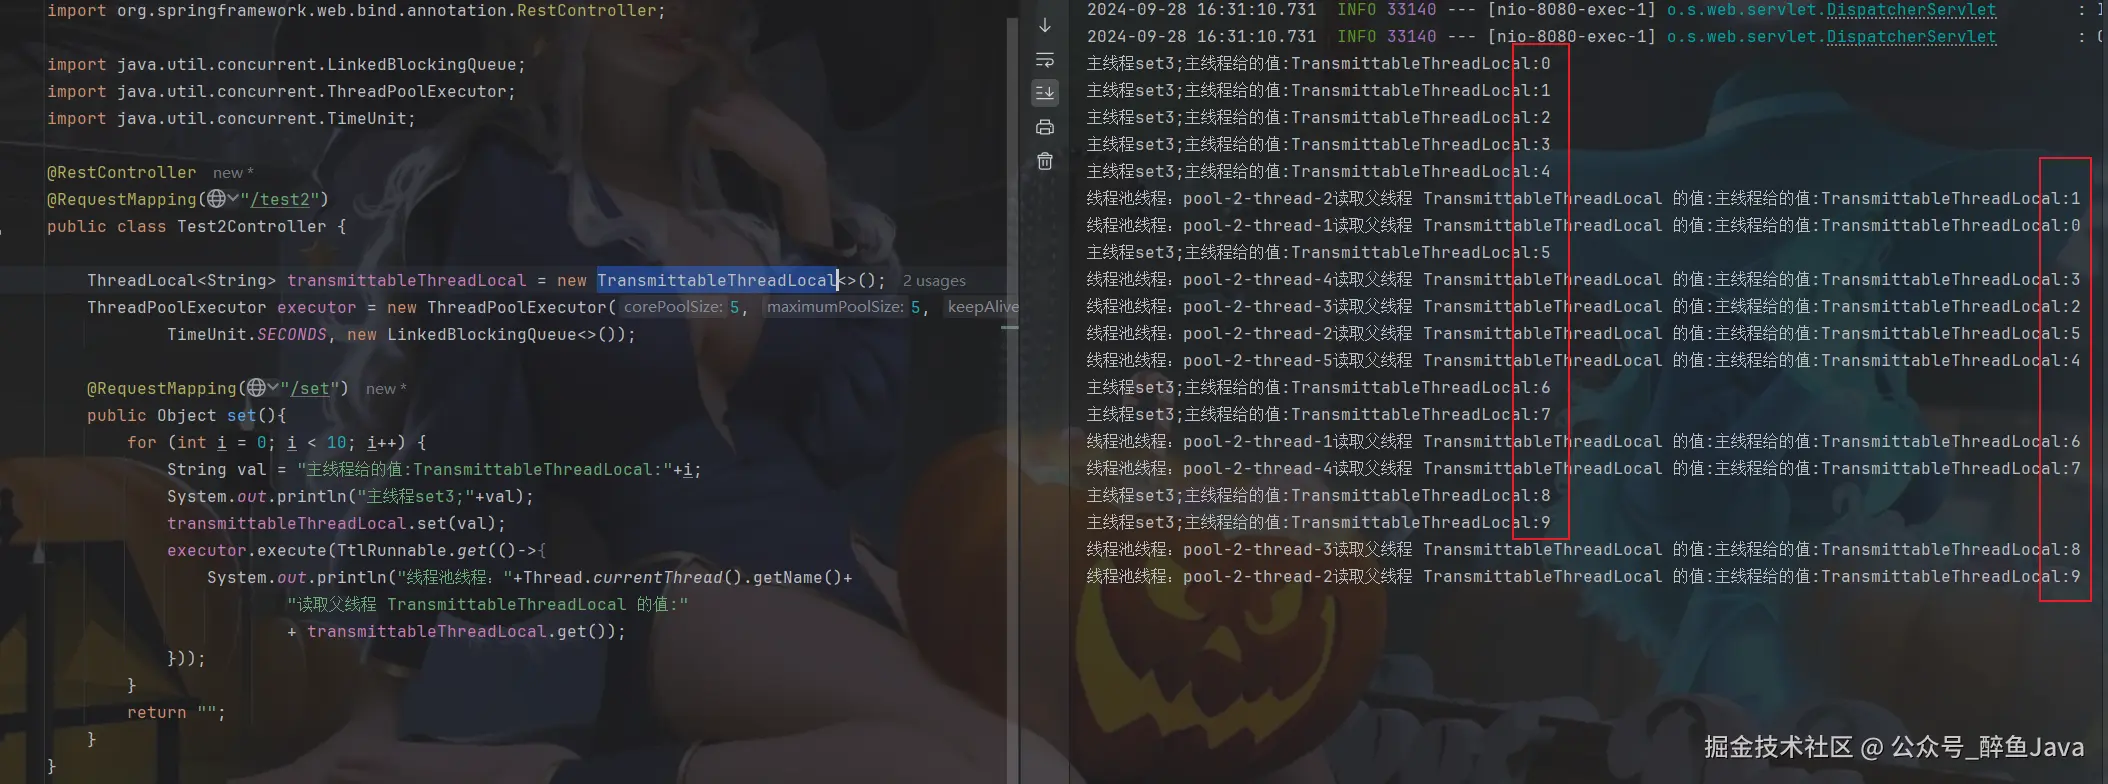Click the globe icon beside "/test2" mapping
The image size is (2108, 784).
216,198
